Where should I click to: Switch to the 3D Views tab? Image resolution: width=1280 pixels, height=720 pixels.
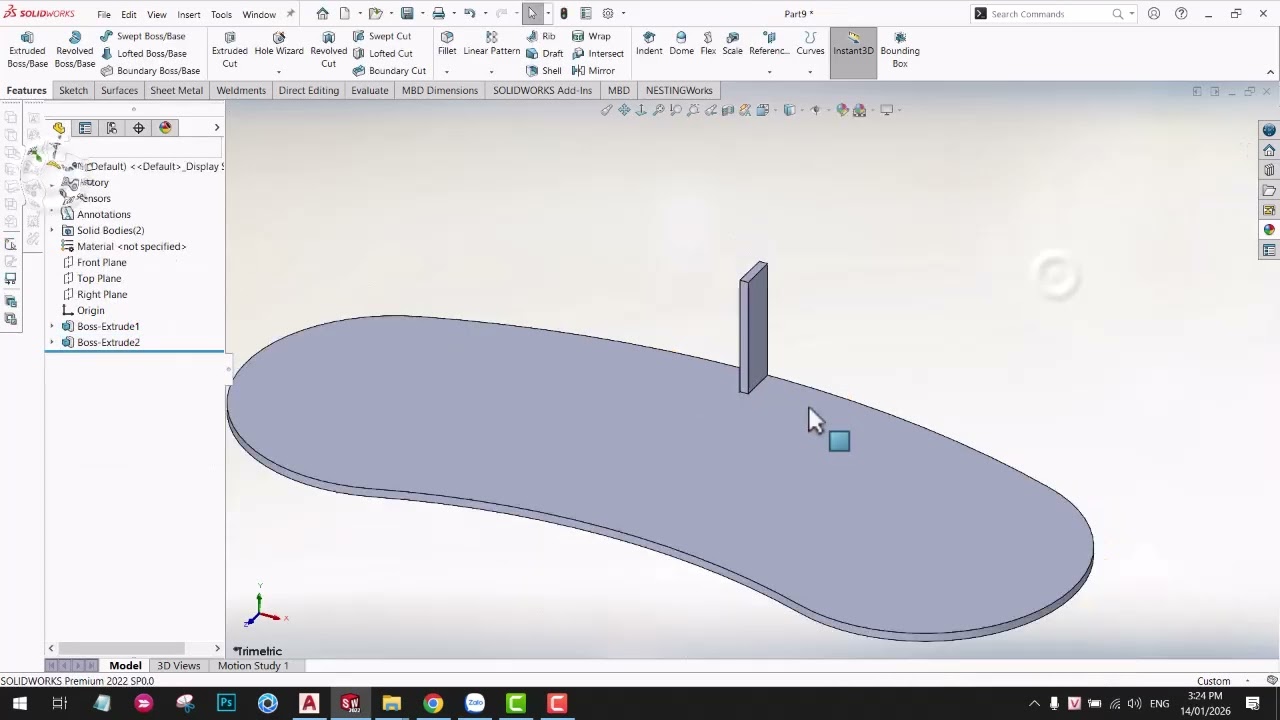pos(178,666)
